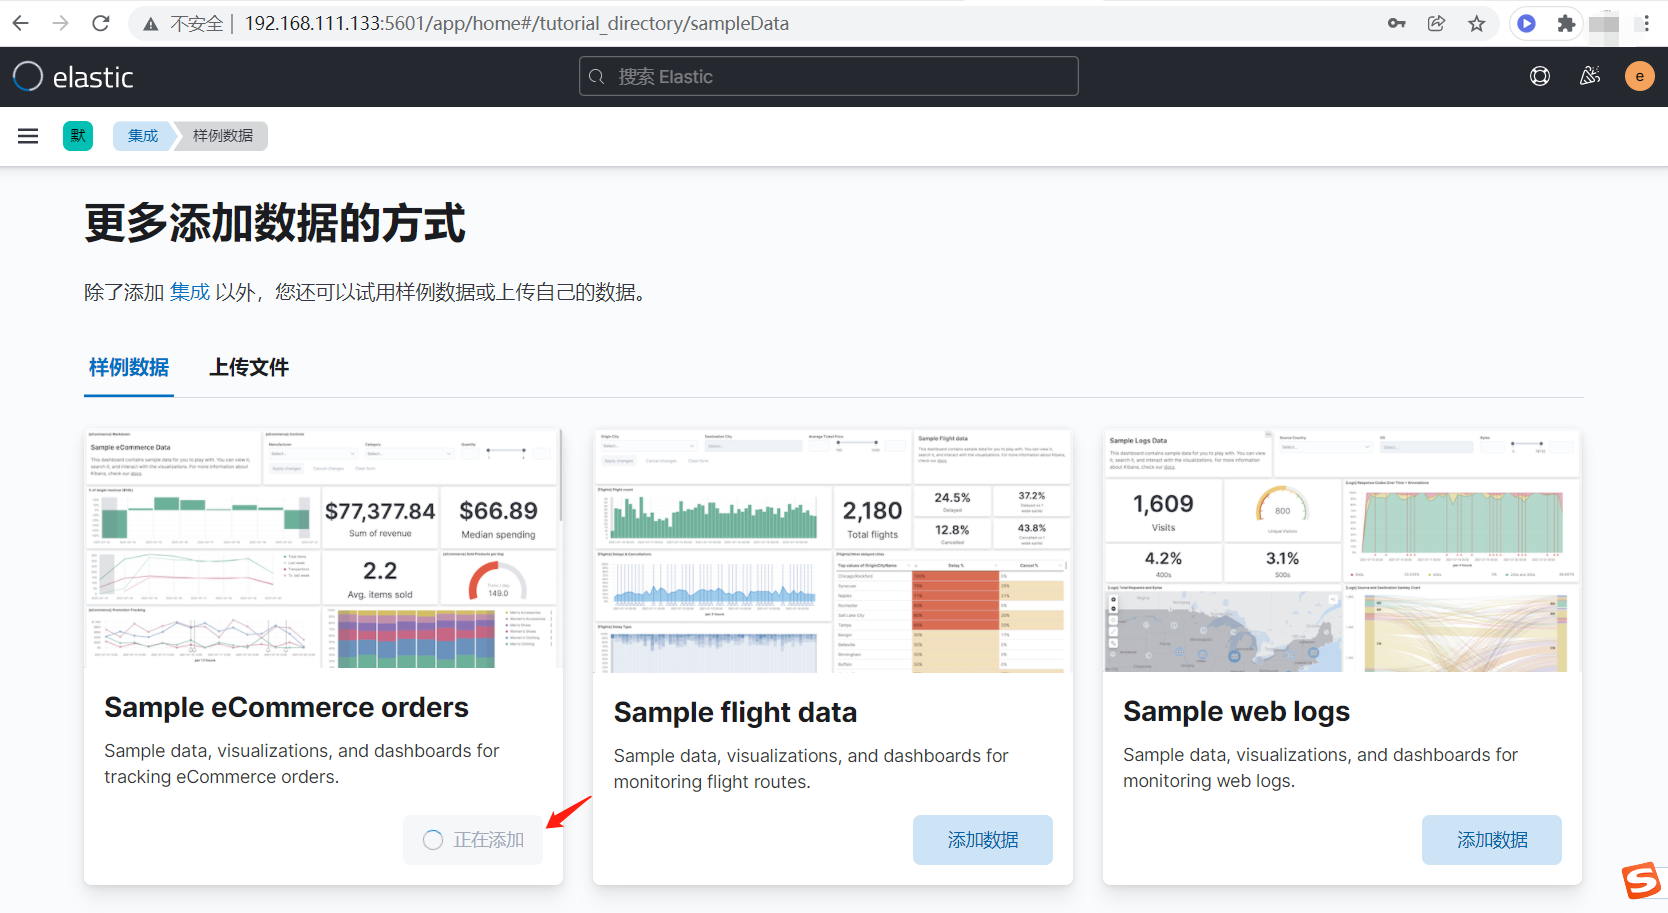Click the search magnifier icon

[597, 77]
